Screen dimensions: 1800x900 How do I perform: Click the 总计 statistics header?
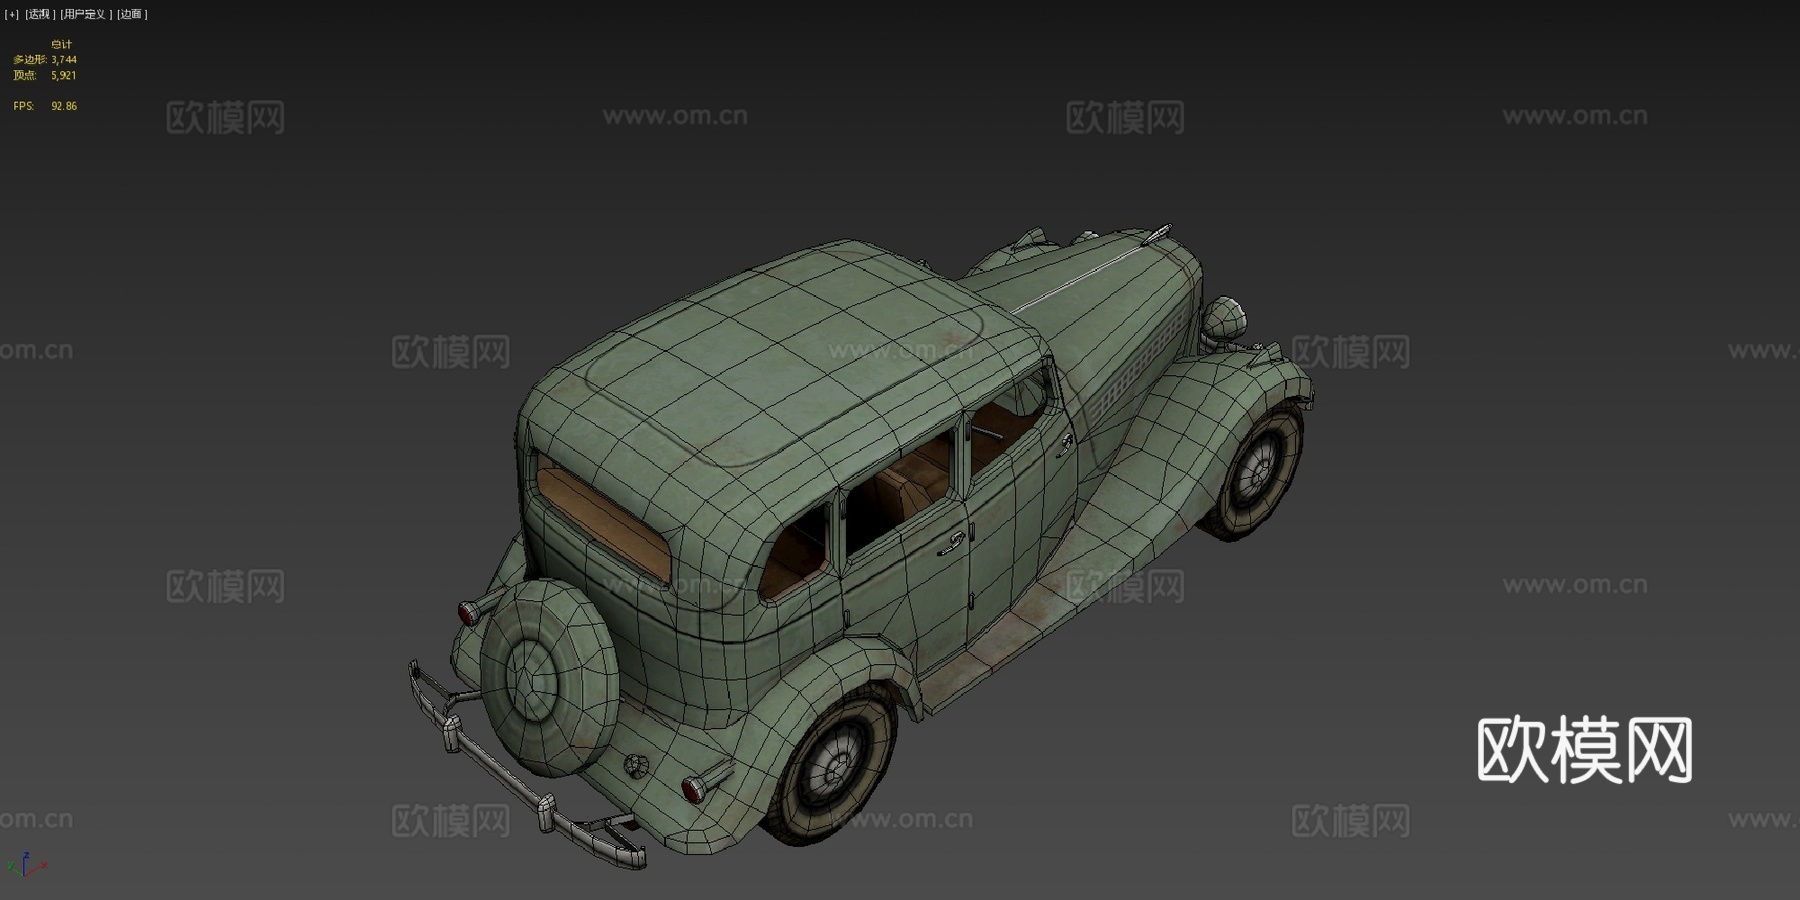pos(61,44)
